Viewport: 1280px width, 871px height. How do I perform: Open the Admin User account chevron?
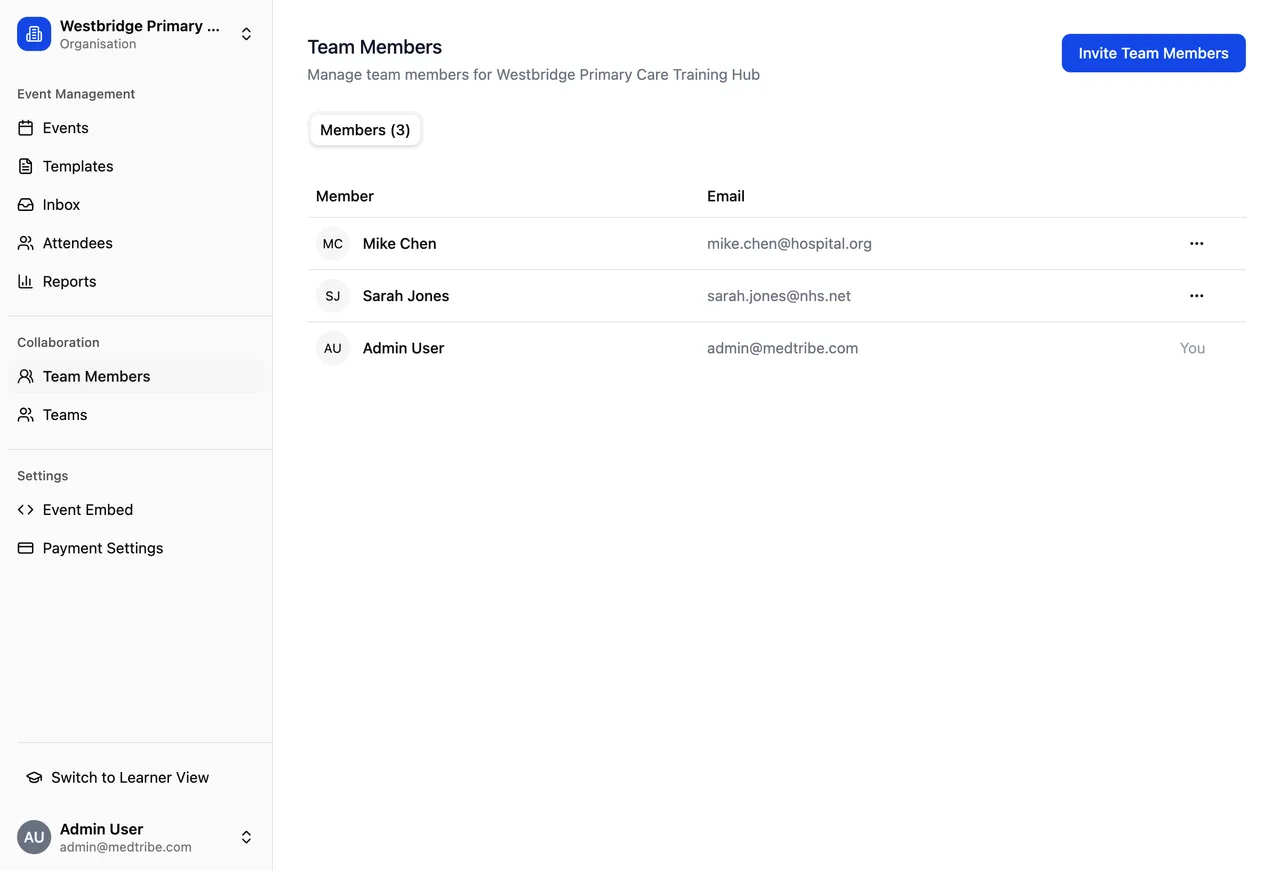(246, 837)
